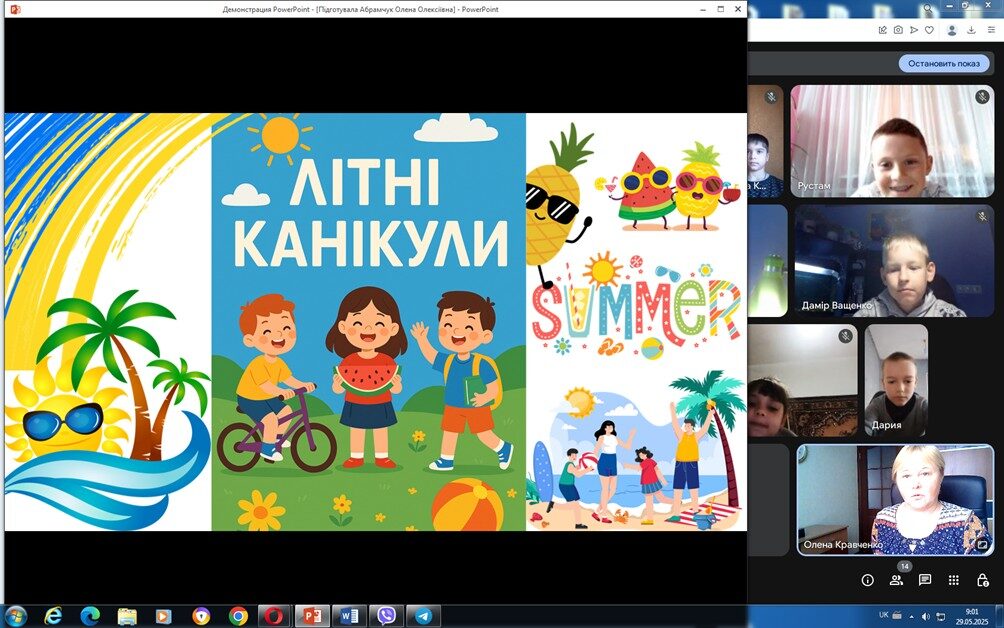Click the ЛІТНІ КАНІКУЛИ slide image

pyautogui.click(x=369, y=322)
